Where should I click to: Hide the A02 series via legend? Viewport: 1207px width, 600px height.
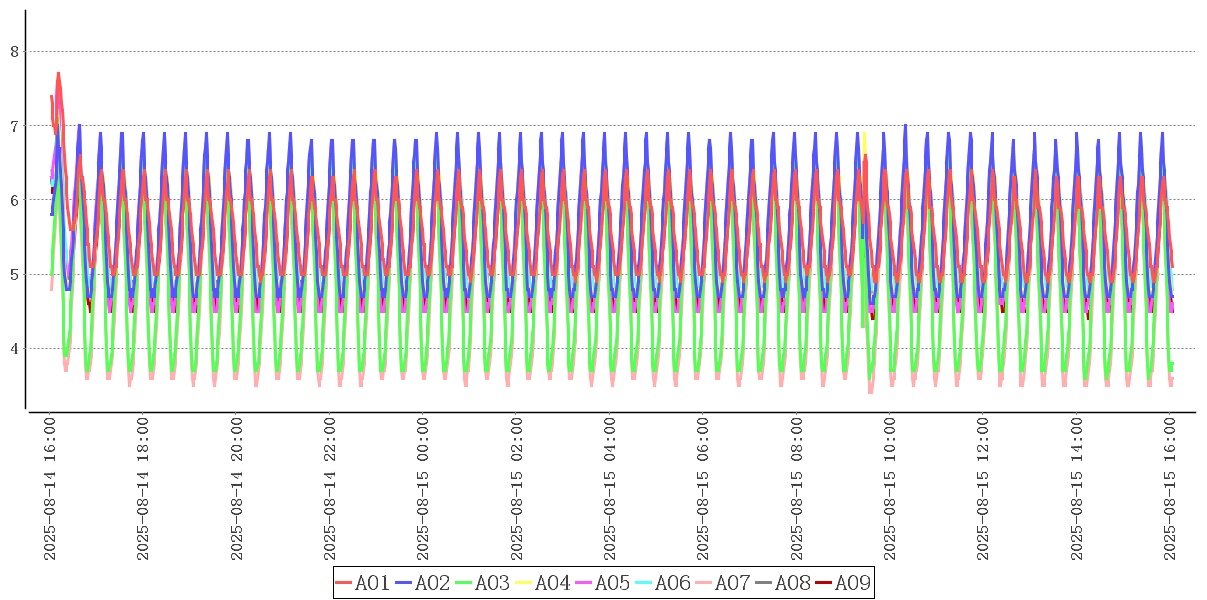[x=422, y=583]
